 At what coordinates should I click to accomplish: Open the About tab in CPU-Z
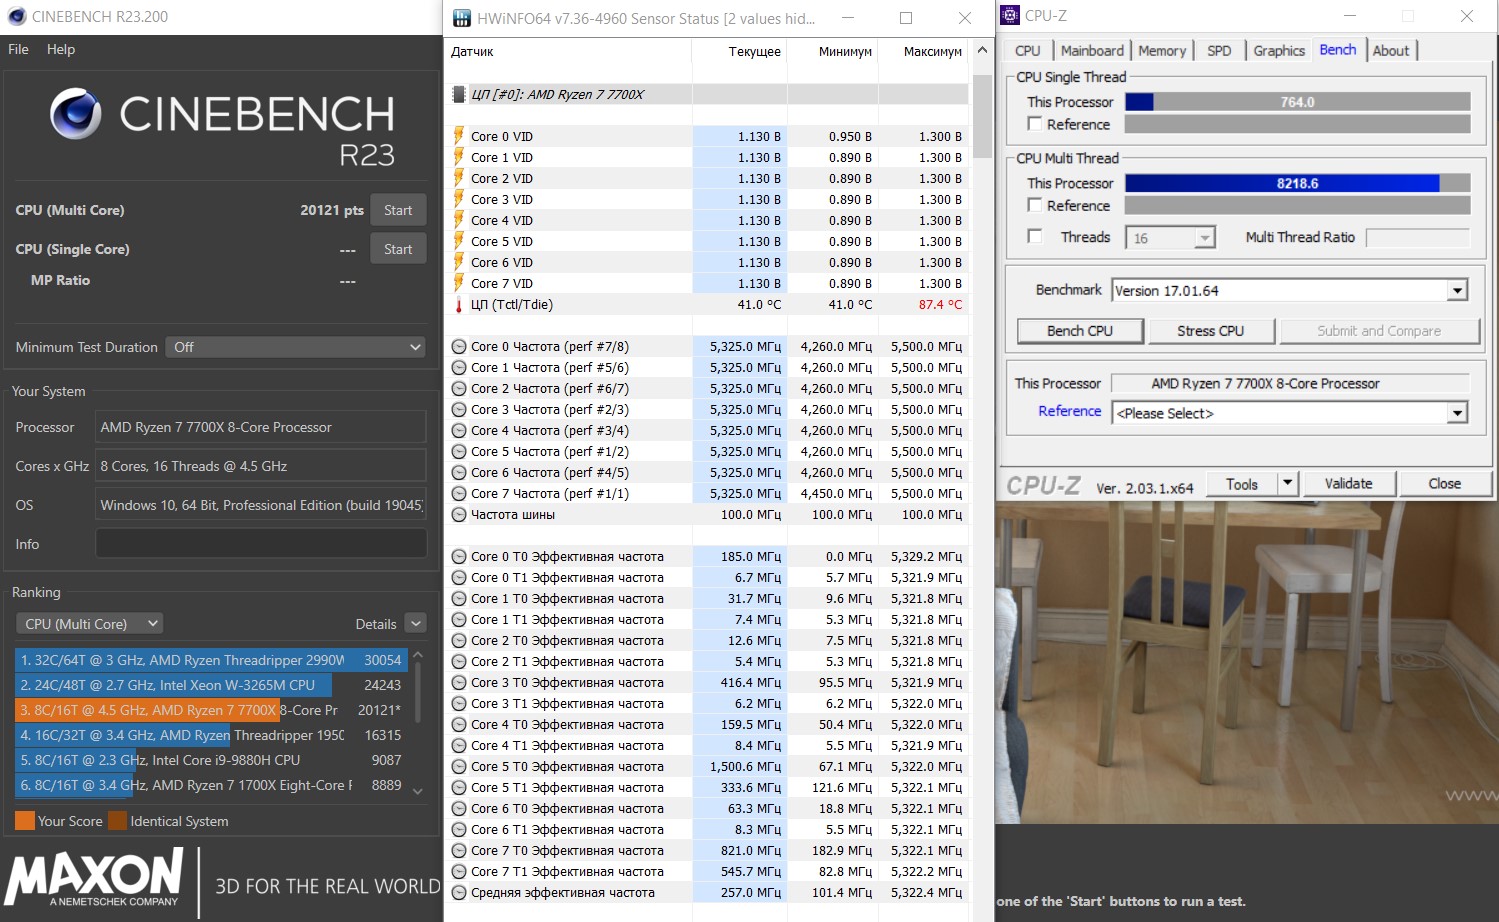tap(1391, 51)
